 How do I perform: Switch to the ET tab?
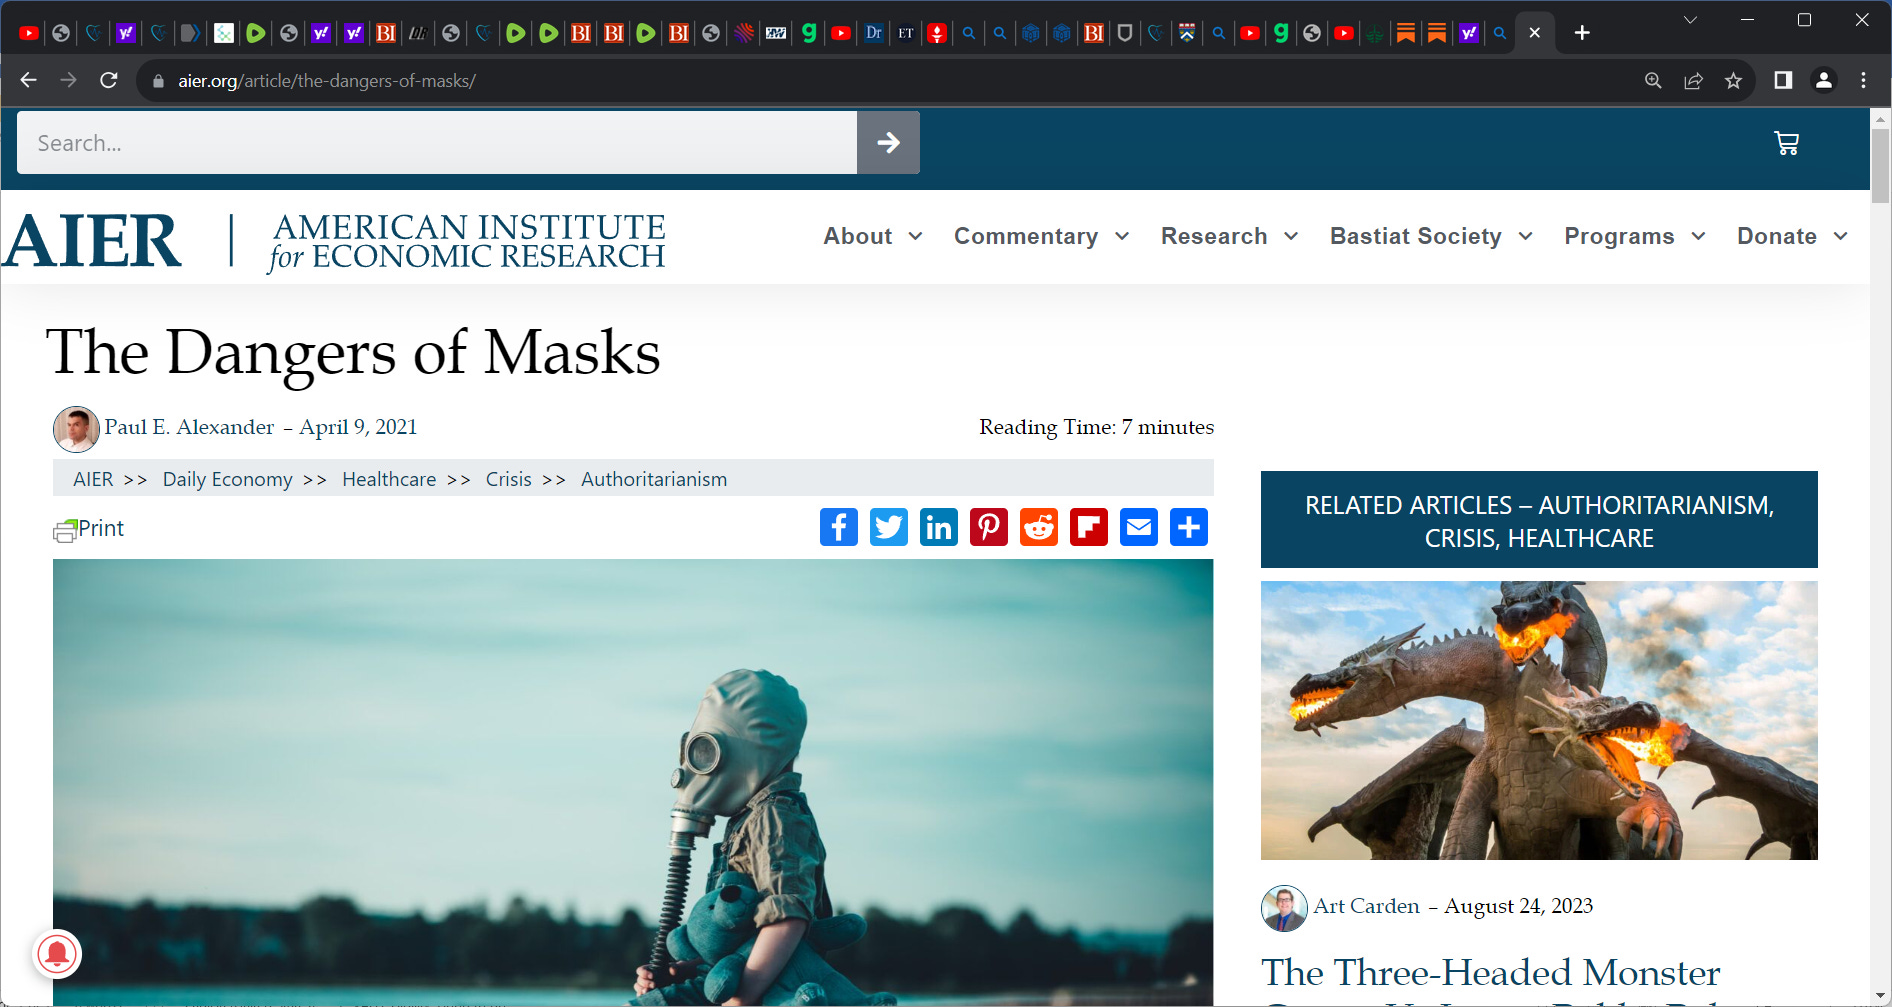(x=905, y=33)
